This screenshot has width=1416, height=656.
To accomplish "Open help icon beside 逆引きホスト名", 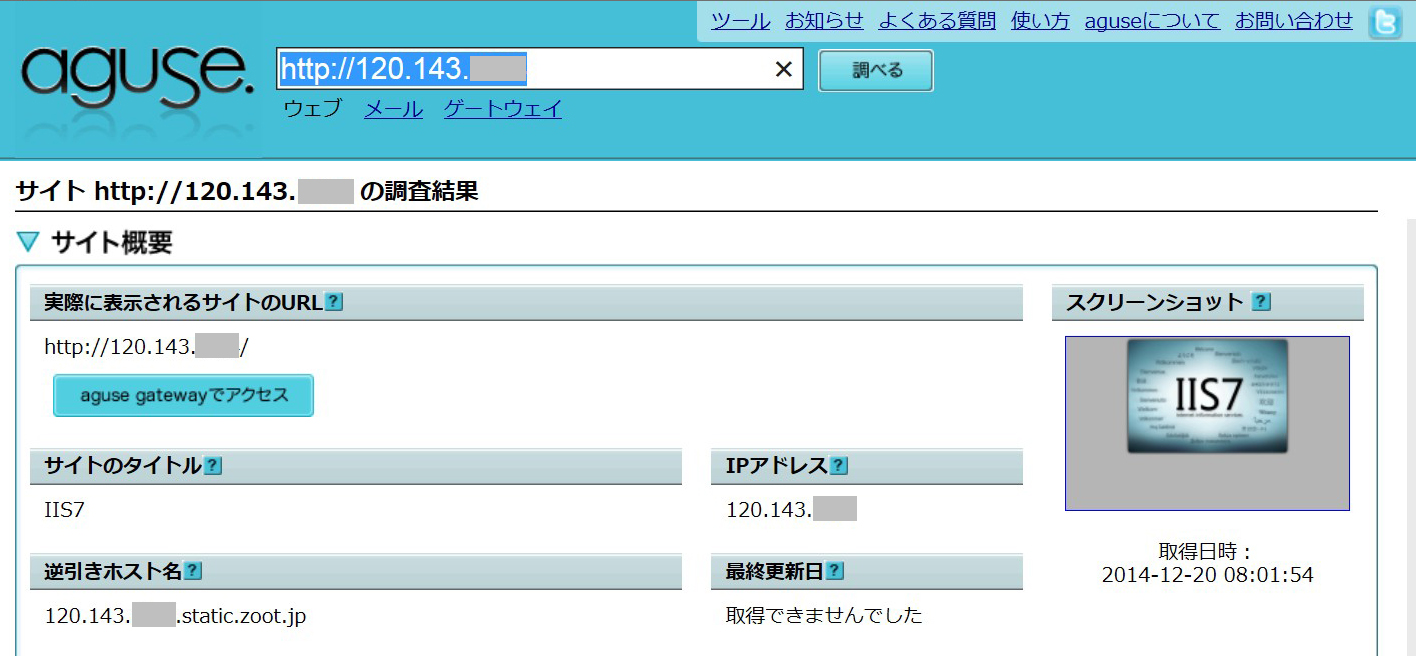I will 193,571.
